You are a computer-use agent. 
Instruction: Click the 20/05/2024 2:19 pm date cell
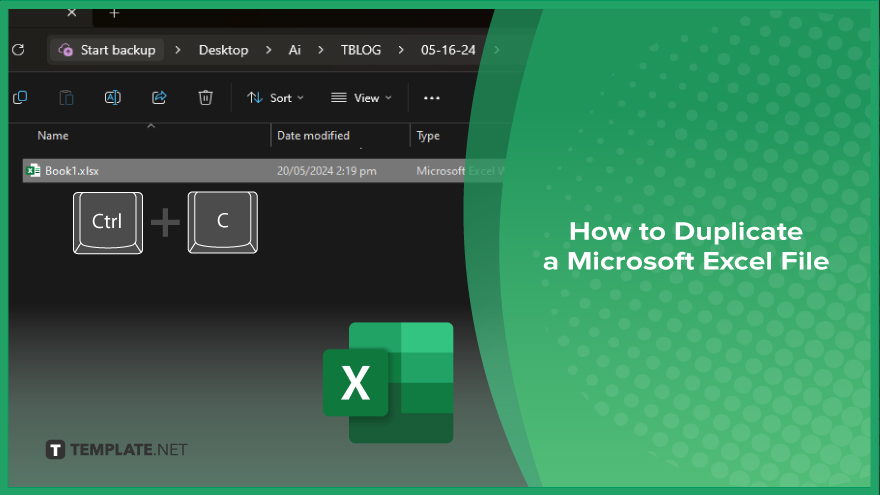pyautogui.click(x=327, y=171)
